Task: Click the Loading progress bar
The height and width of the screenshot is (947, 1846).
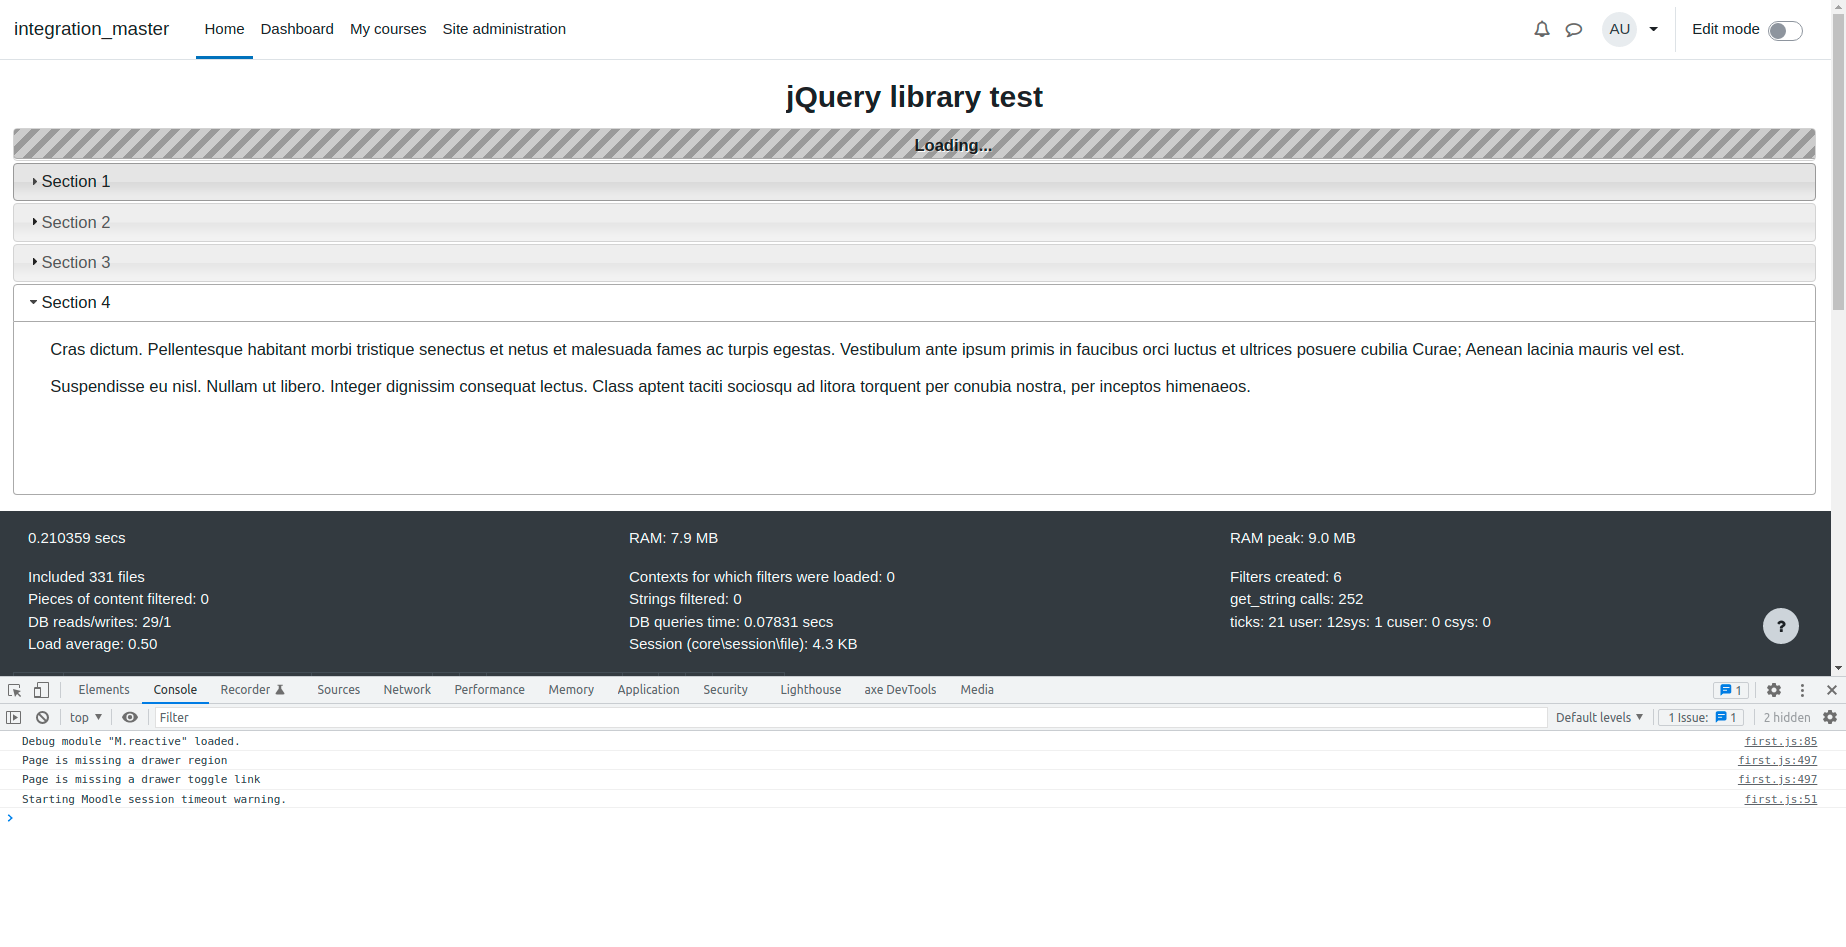Action: point(914,145)
